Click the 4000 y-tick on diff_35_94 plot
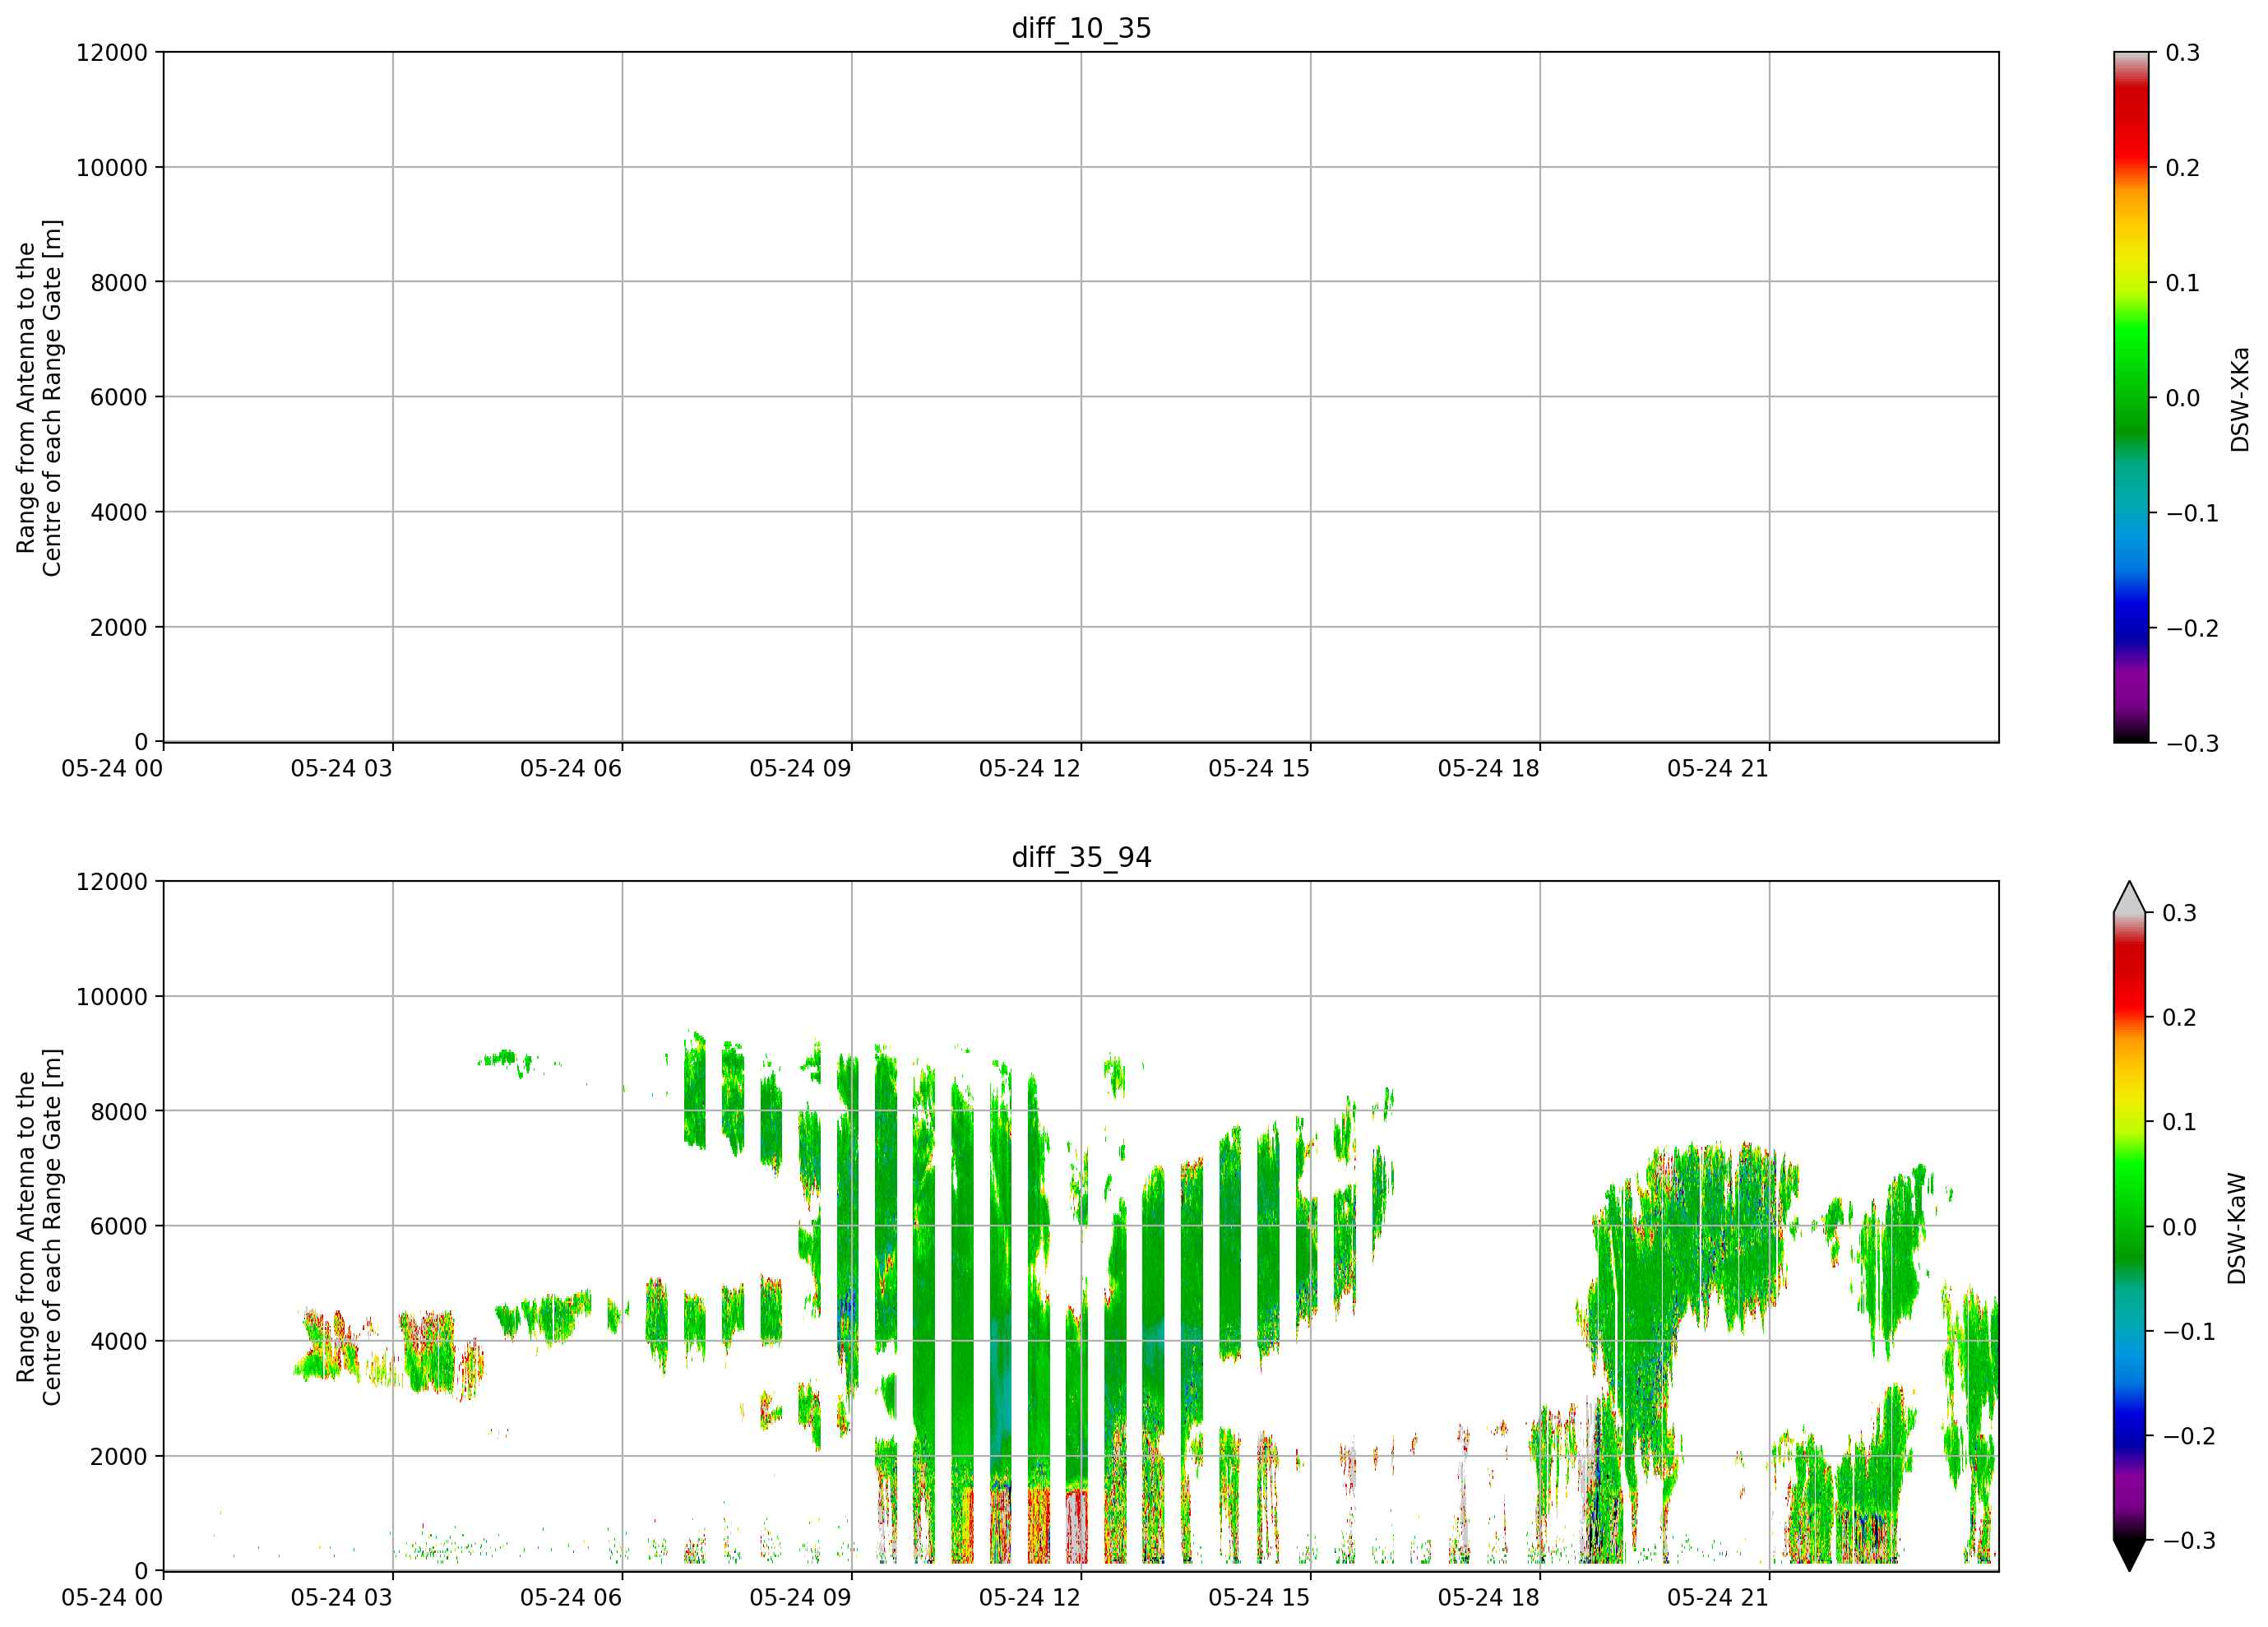Viewport: 2268px width, 1627px height. coord(119,1341)
